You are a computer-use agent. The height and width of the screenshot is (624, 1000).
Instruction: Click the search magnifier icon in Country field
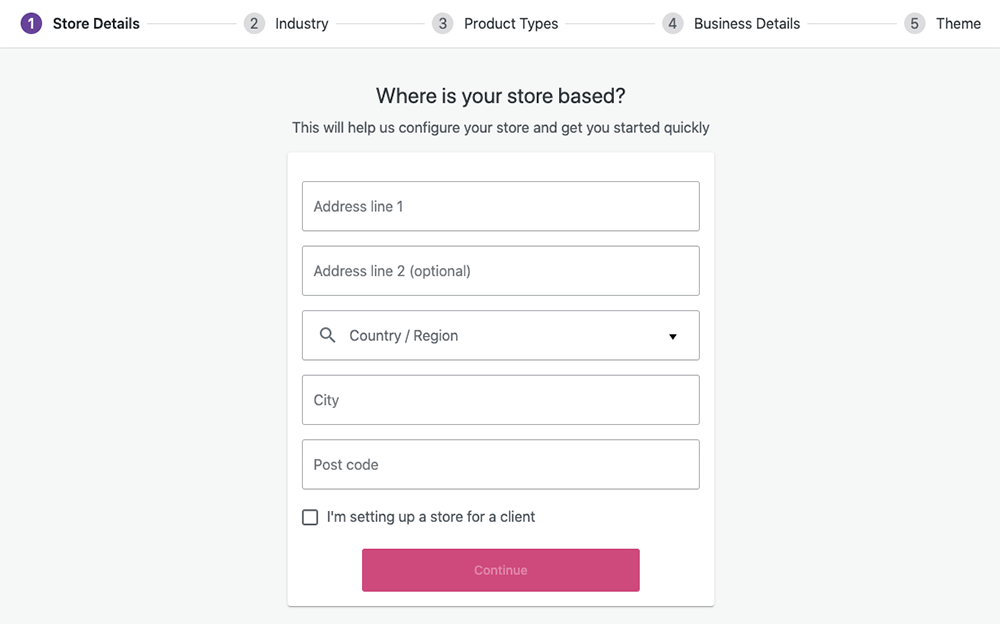click(x=327, y=335)
